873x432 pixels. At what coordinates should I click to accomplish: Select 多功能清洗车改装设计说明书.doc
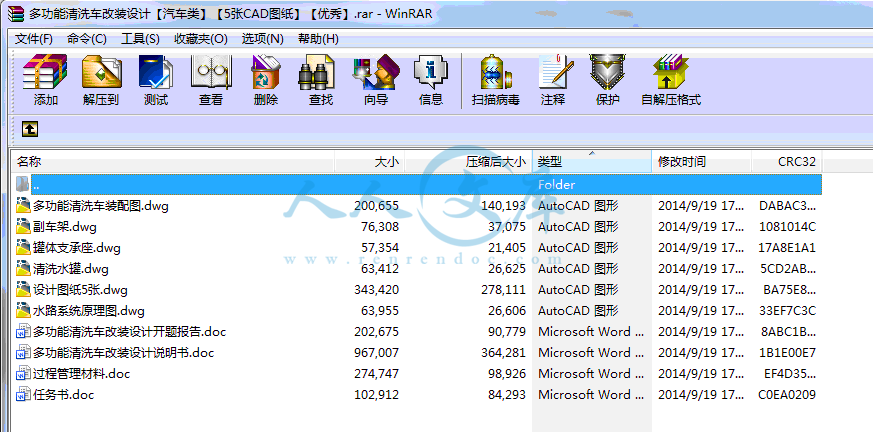click(124, 353)
